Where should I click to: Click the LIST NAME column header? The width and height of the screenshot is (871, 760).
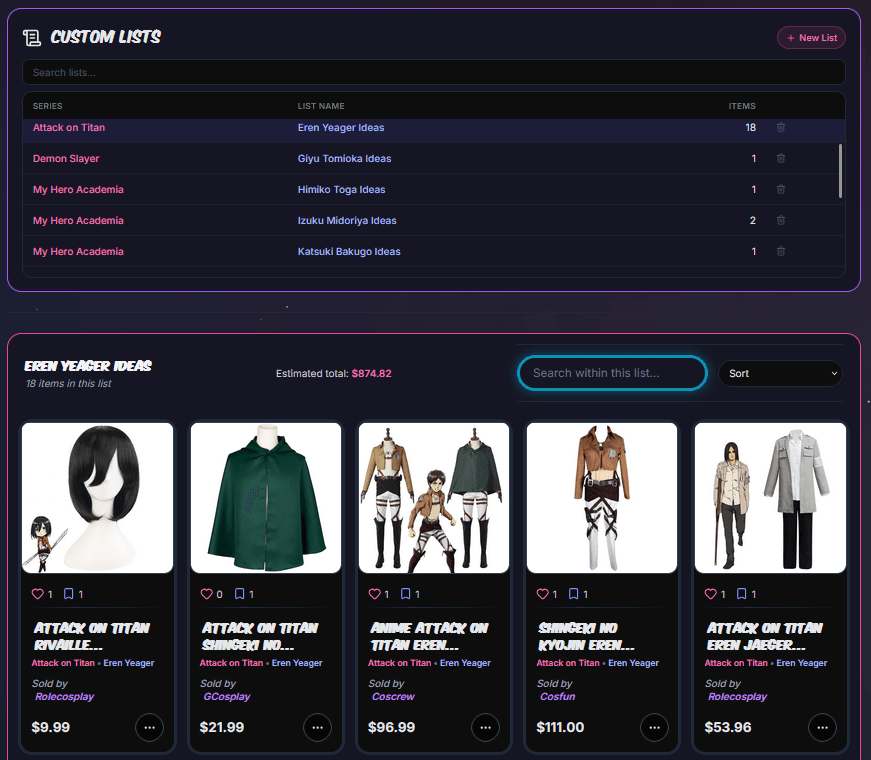click(x=321, y=106)
